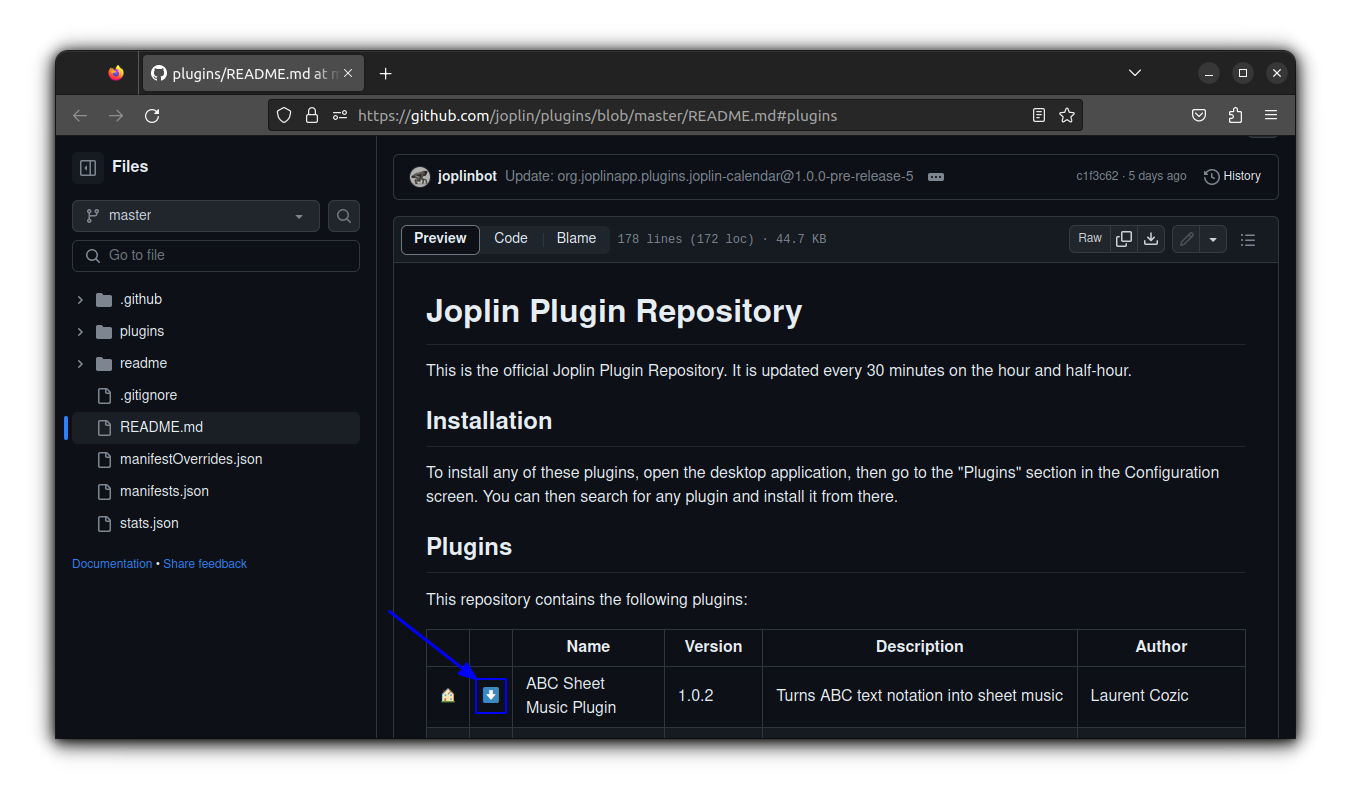This screenshot has width=1351, height=799.
Task: Open commit c1f3c62
Action: [x=1097, y=176]
